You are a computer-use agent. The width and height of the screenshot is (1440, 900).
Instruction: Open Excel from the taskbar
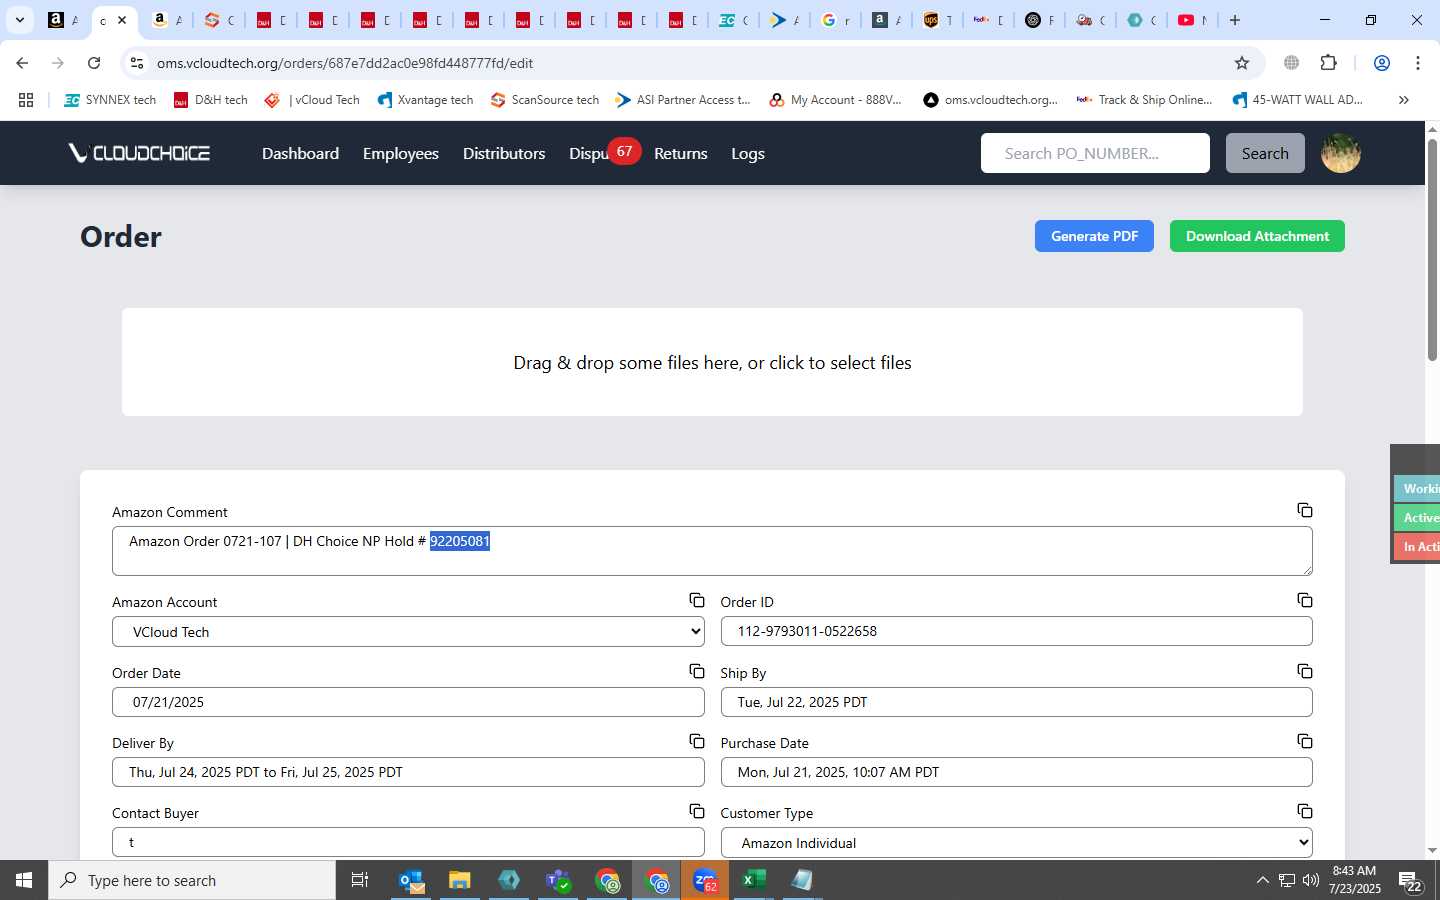tap(754, 880)
